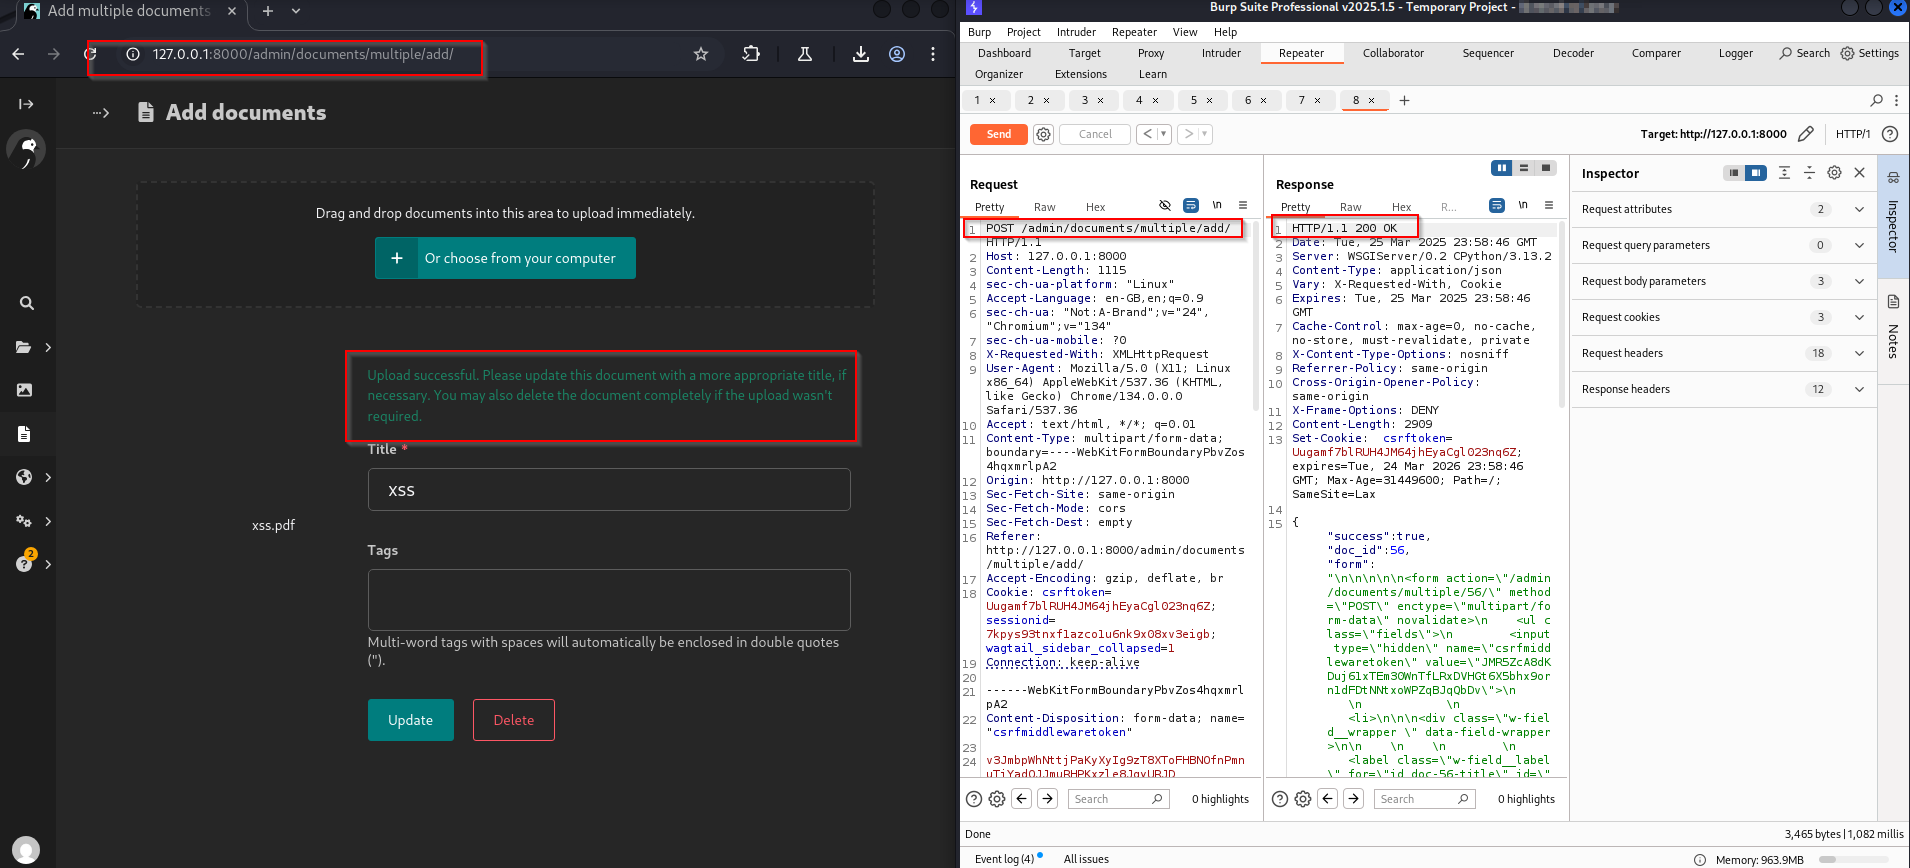Open the Request pane hamburger menu
The image size is (1910, 868).
coord(1243,205)
